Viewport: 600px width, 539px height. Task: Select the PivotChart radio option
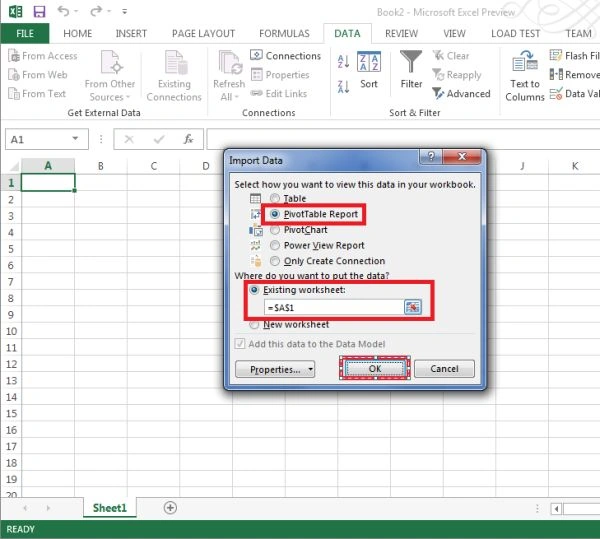pos(275,230)
